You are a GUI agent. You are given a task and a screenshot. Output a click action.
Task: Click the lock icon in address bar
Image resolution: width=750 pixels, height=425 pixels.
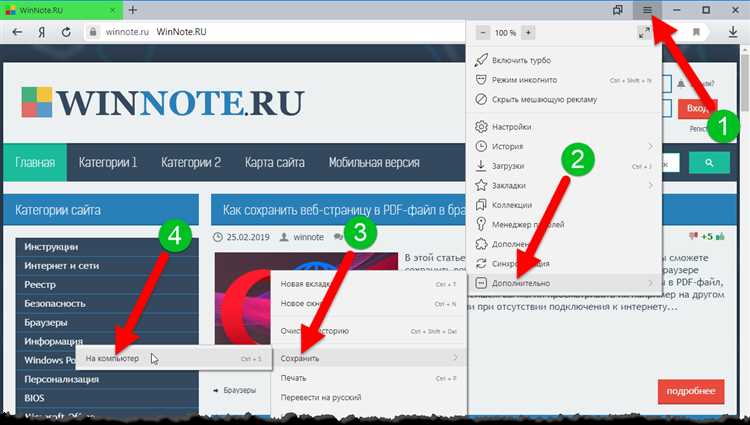[x=93, y=32]
